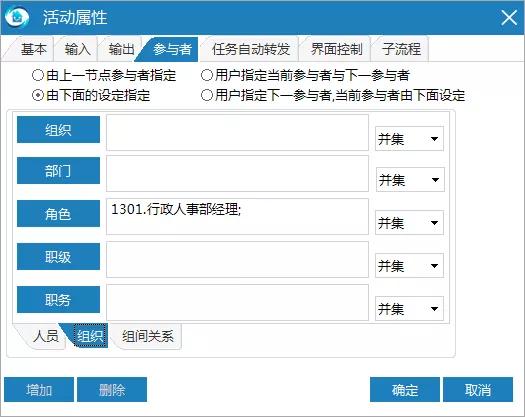Select radio 由上一节点参与者指定

coord(104,75)
